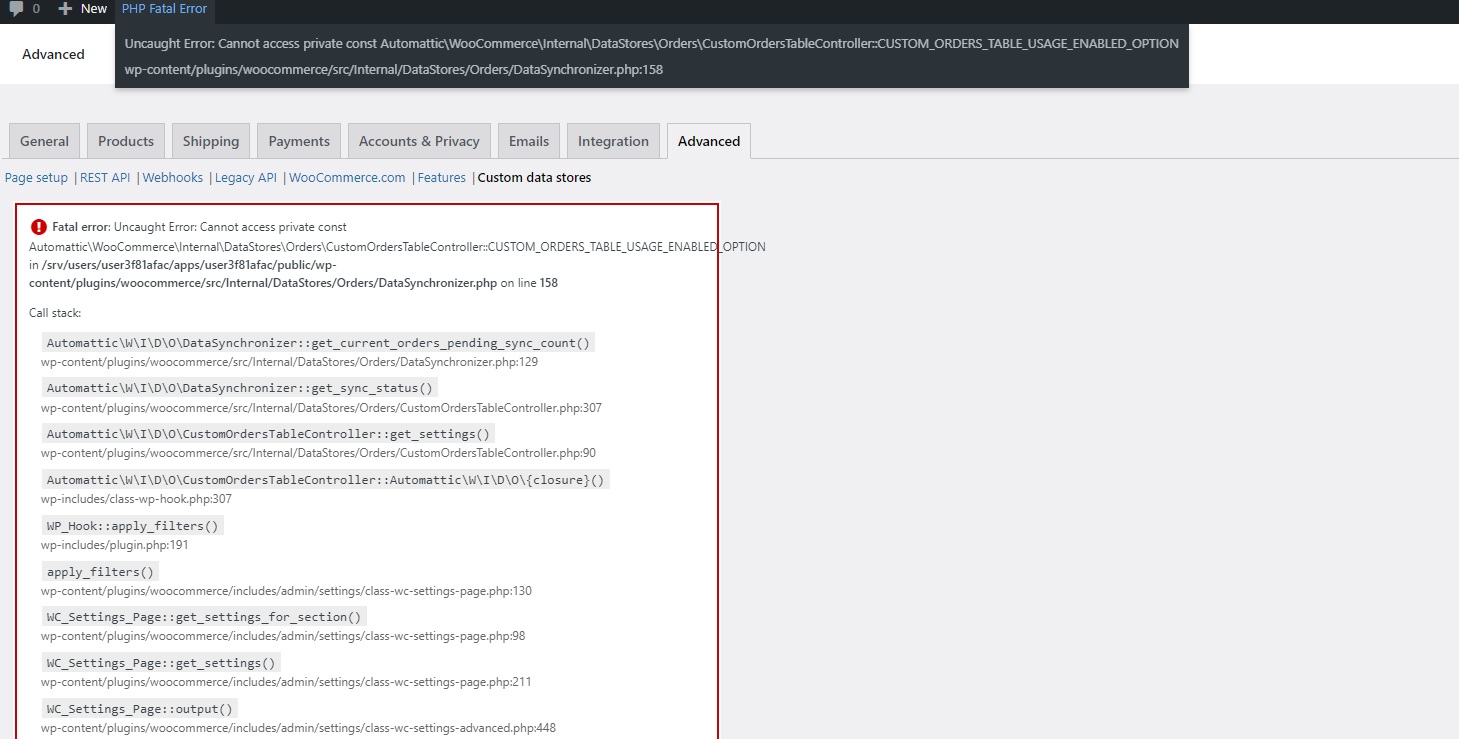Click the red fatal error warning icon
Image resolution: width=1459 pixels, height=739 pixels.
pos(37,227)
